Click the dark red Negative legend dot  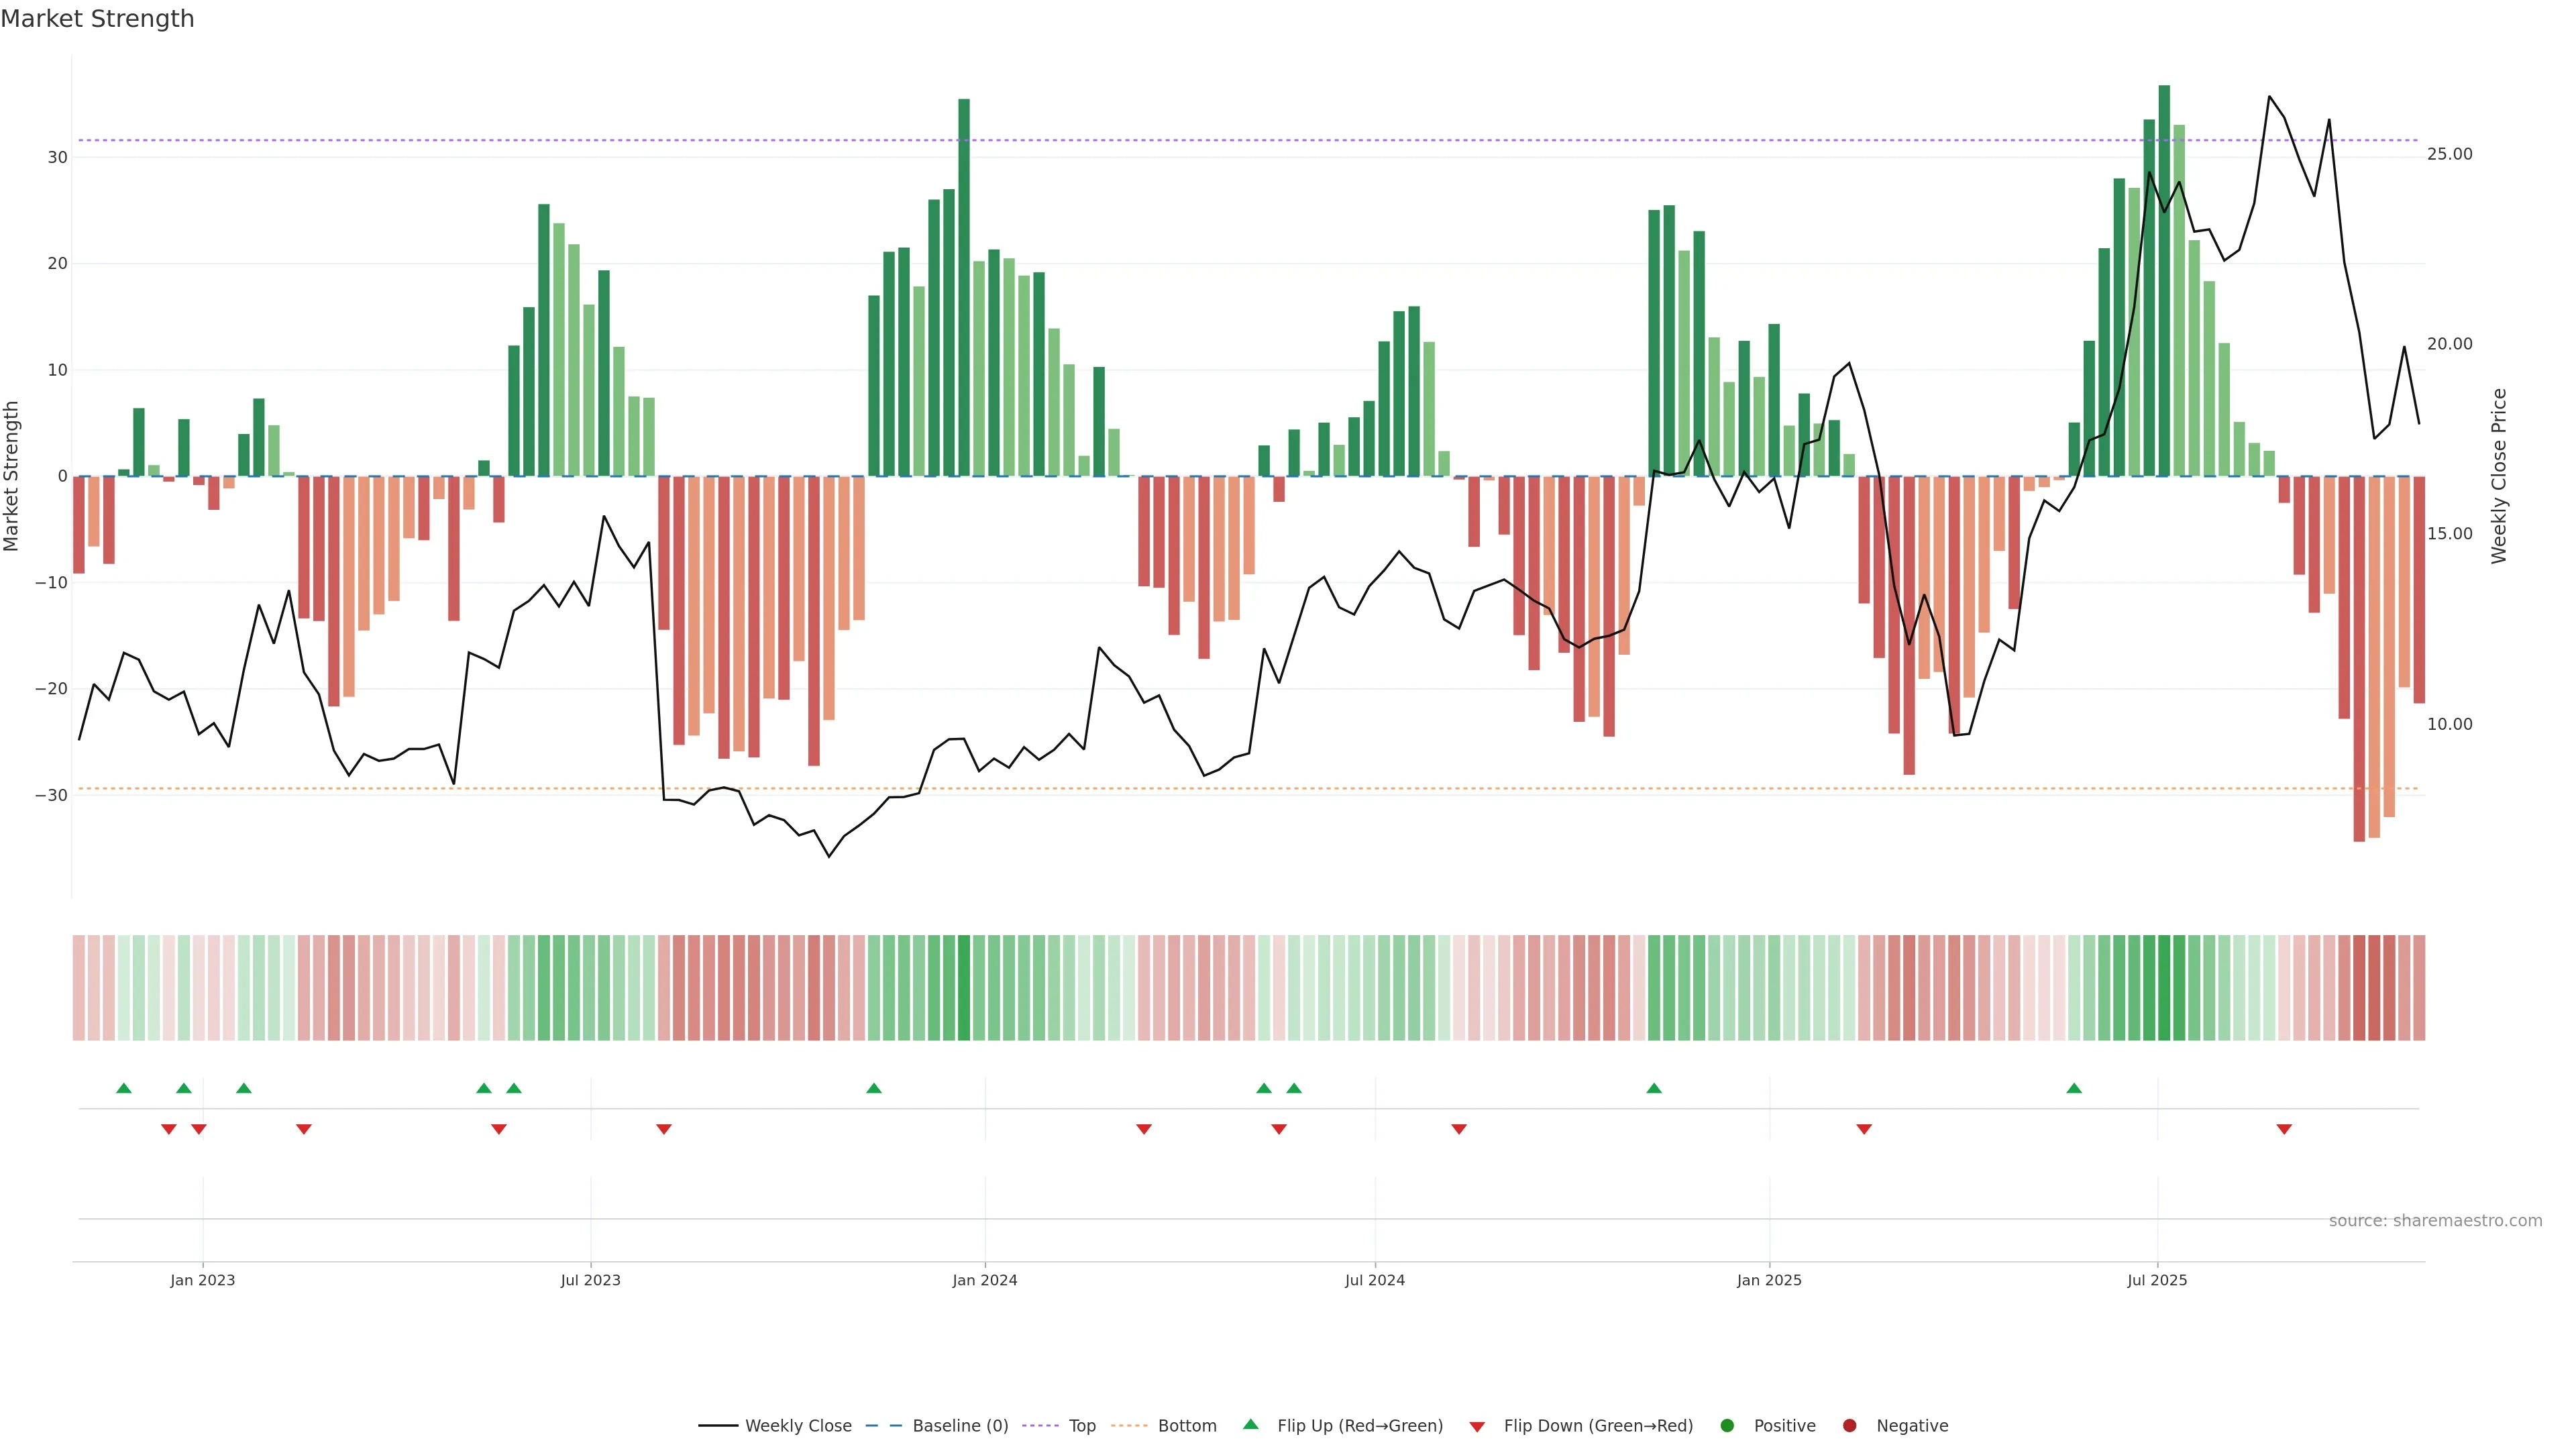tap(1849, 1426)
